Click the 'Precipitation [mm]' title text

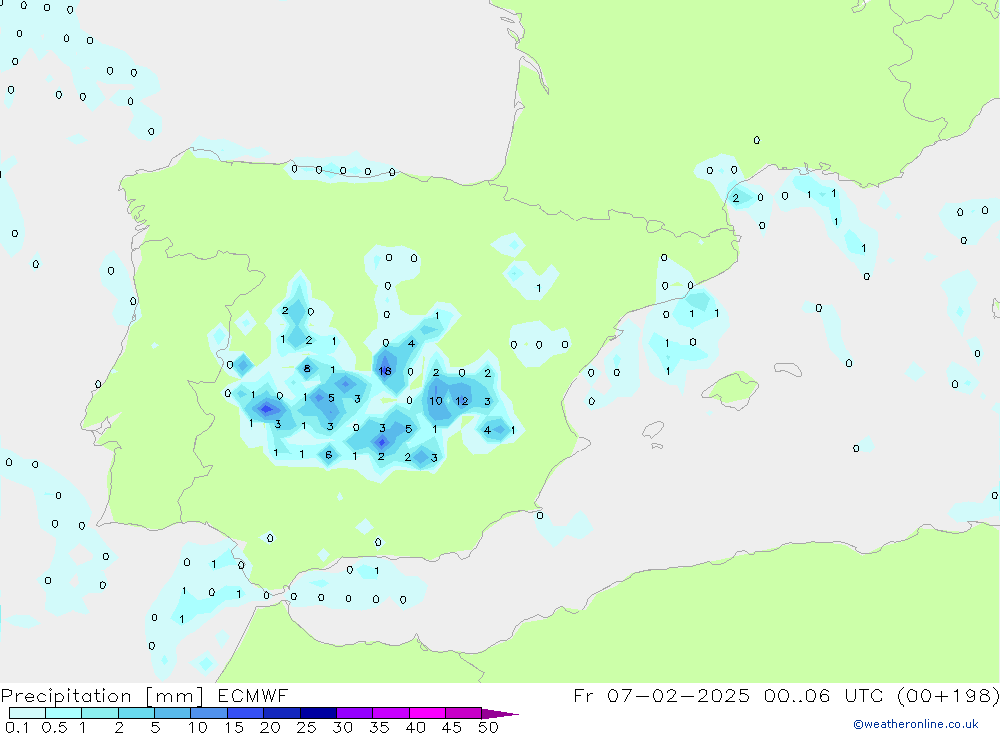click(x=102, y=696)
